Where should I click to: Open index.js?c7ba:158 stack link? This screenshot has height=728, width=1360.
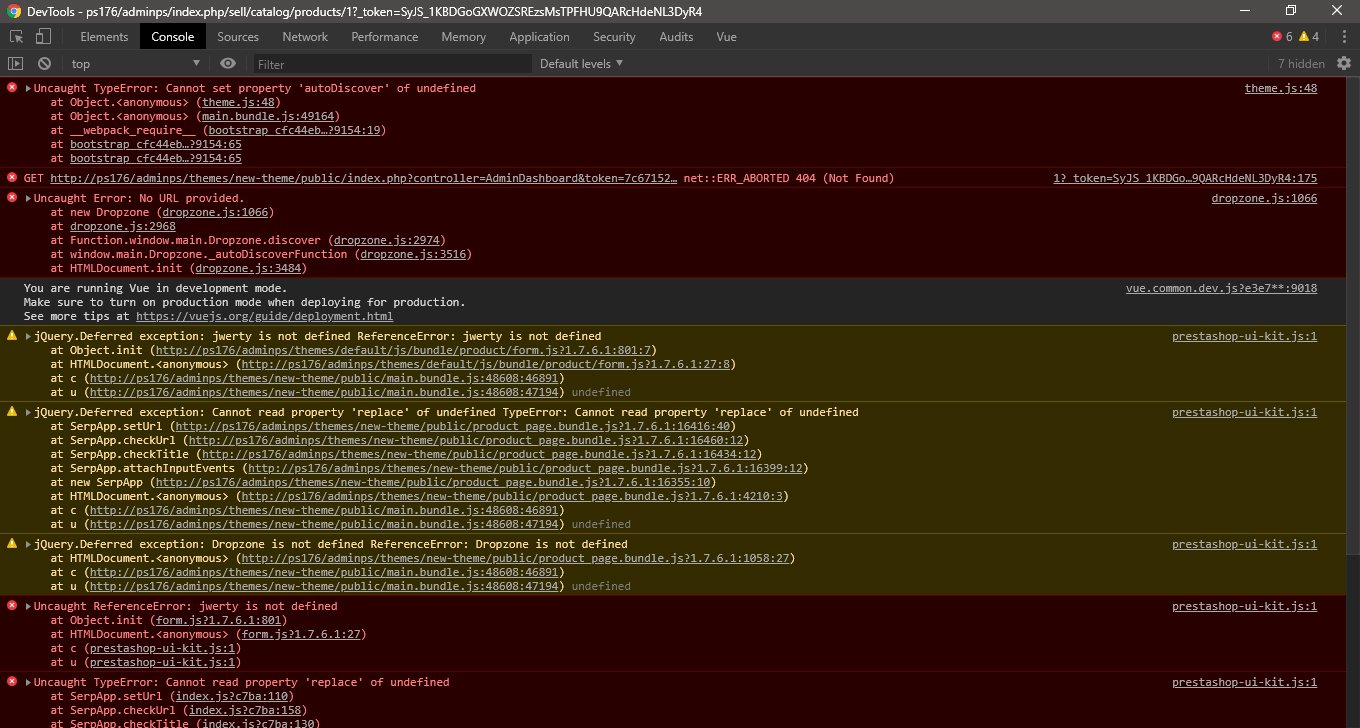(x=244, y=710)
